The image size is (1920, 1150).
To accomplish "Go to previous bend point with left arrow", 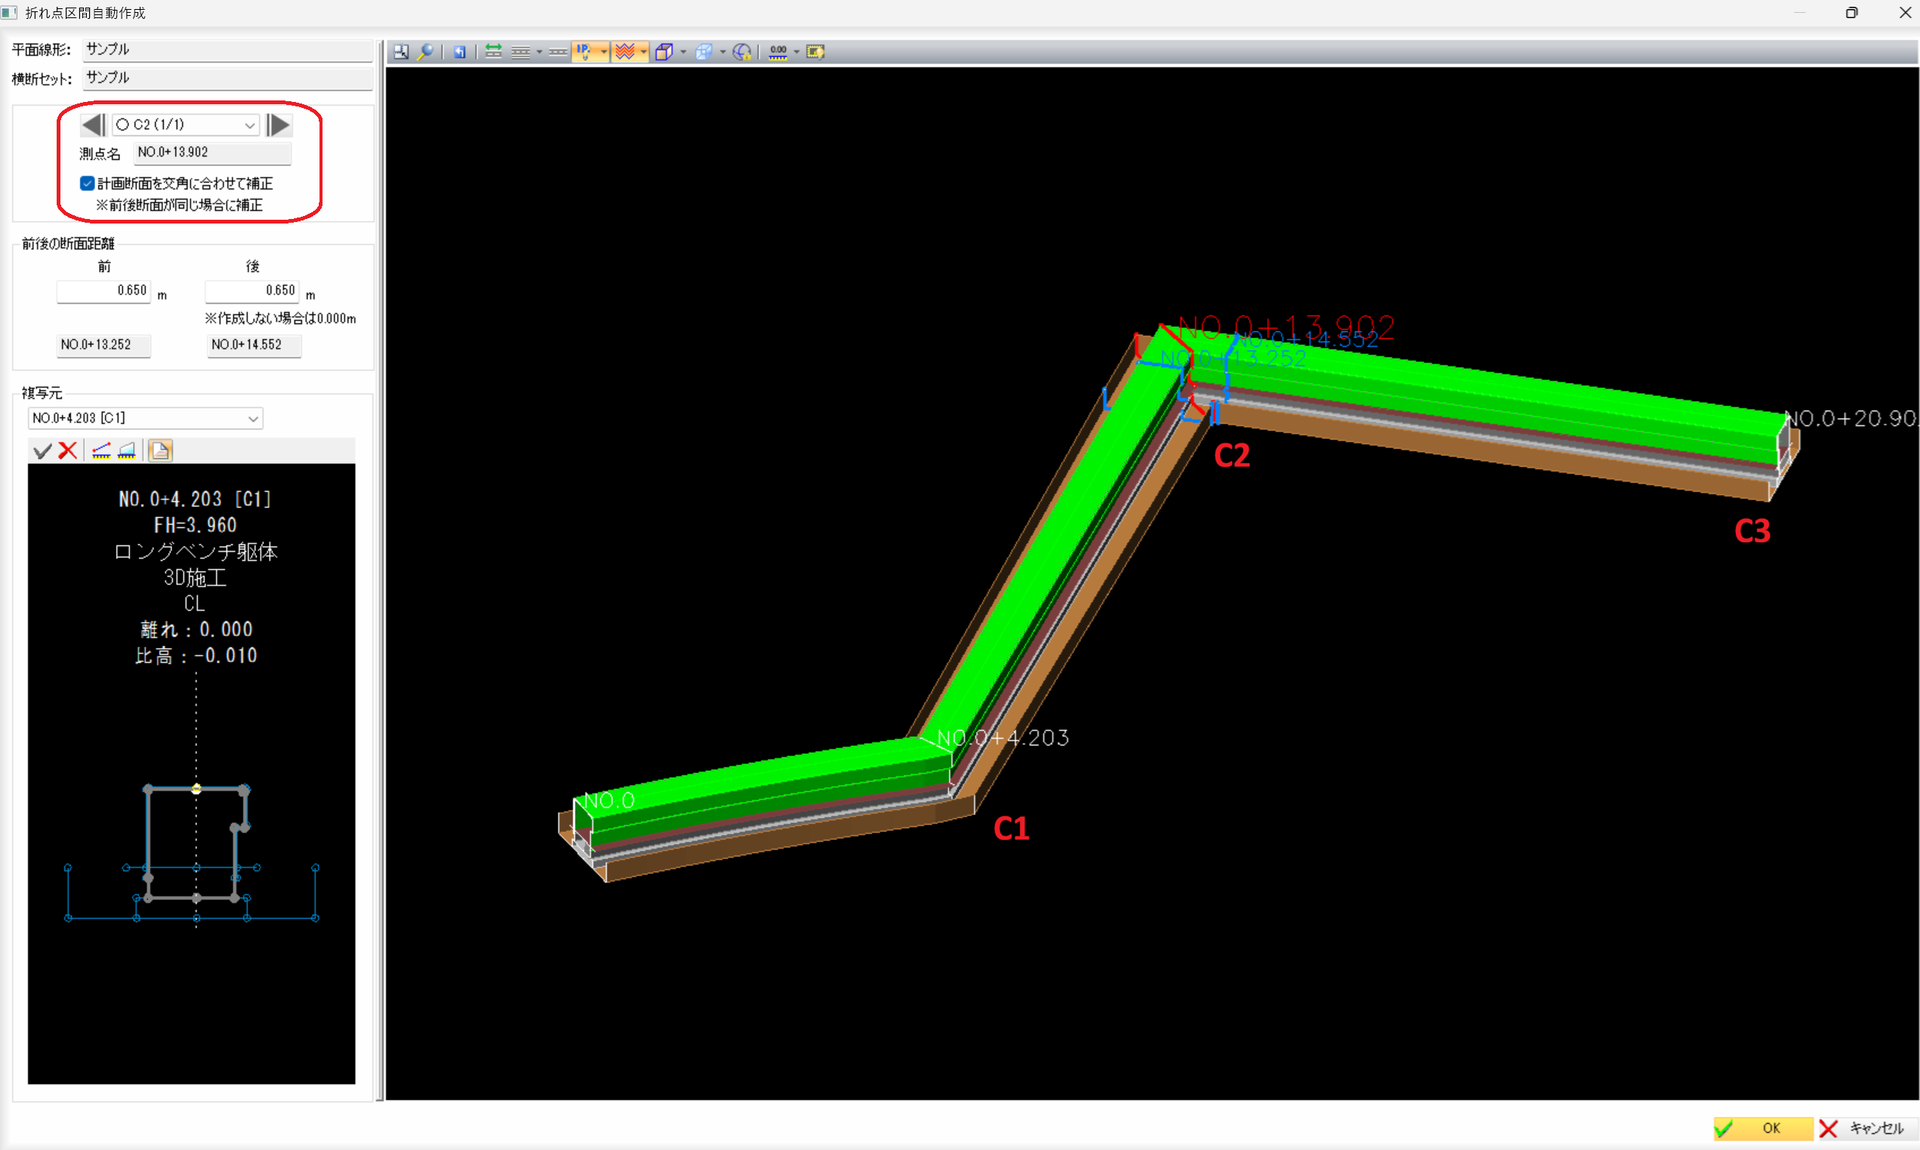I will point(93,125).
